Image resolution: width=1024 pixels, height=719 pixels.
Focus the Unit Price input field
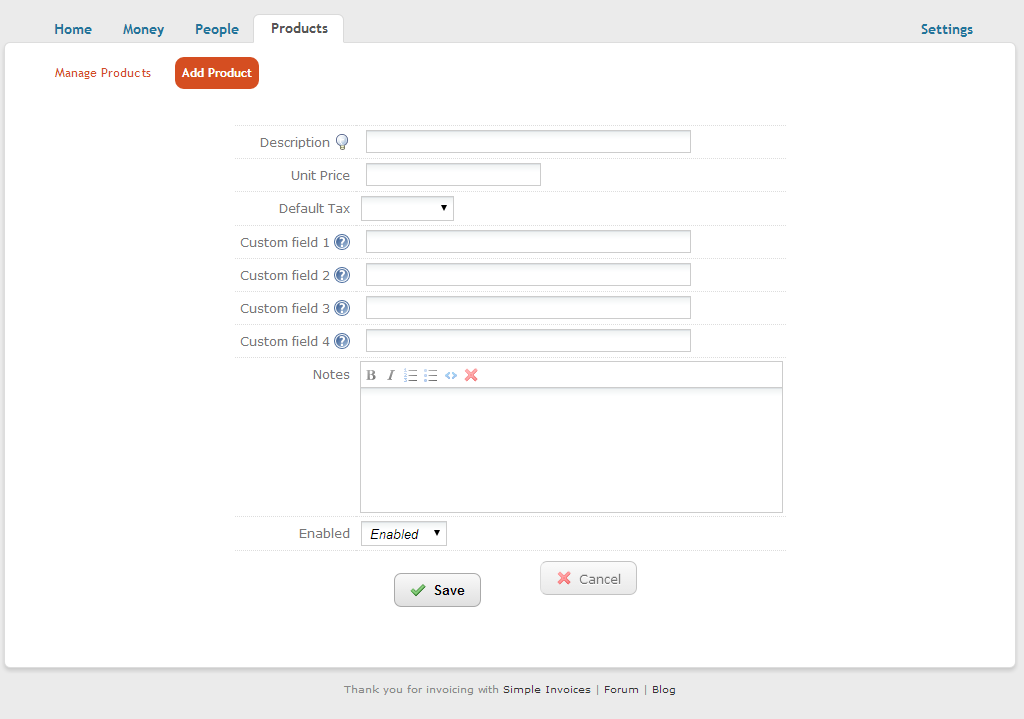(x=453, y=174)
